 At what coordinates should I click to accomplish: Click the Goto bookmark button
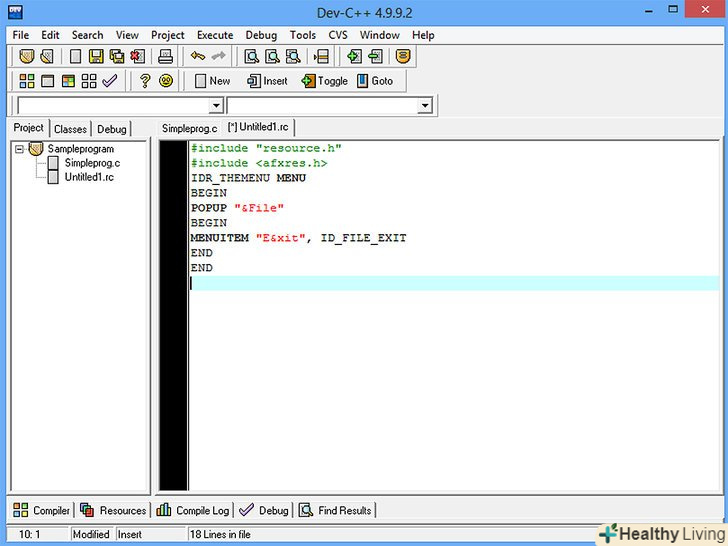coord(375,81)
